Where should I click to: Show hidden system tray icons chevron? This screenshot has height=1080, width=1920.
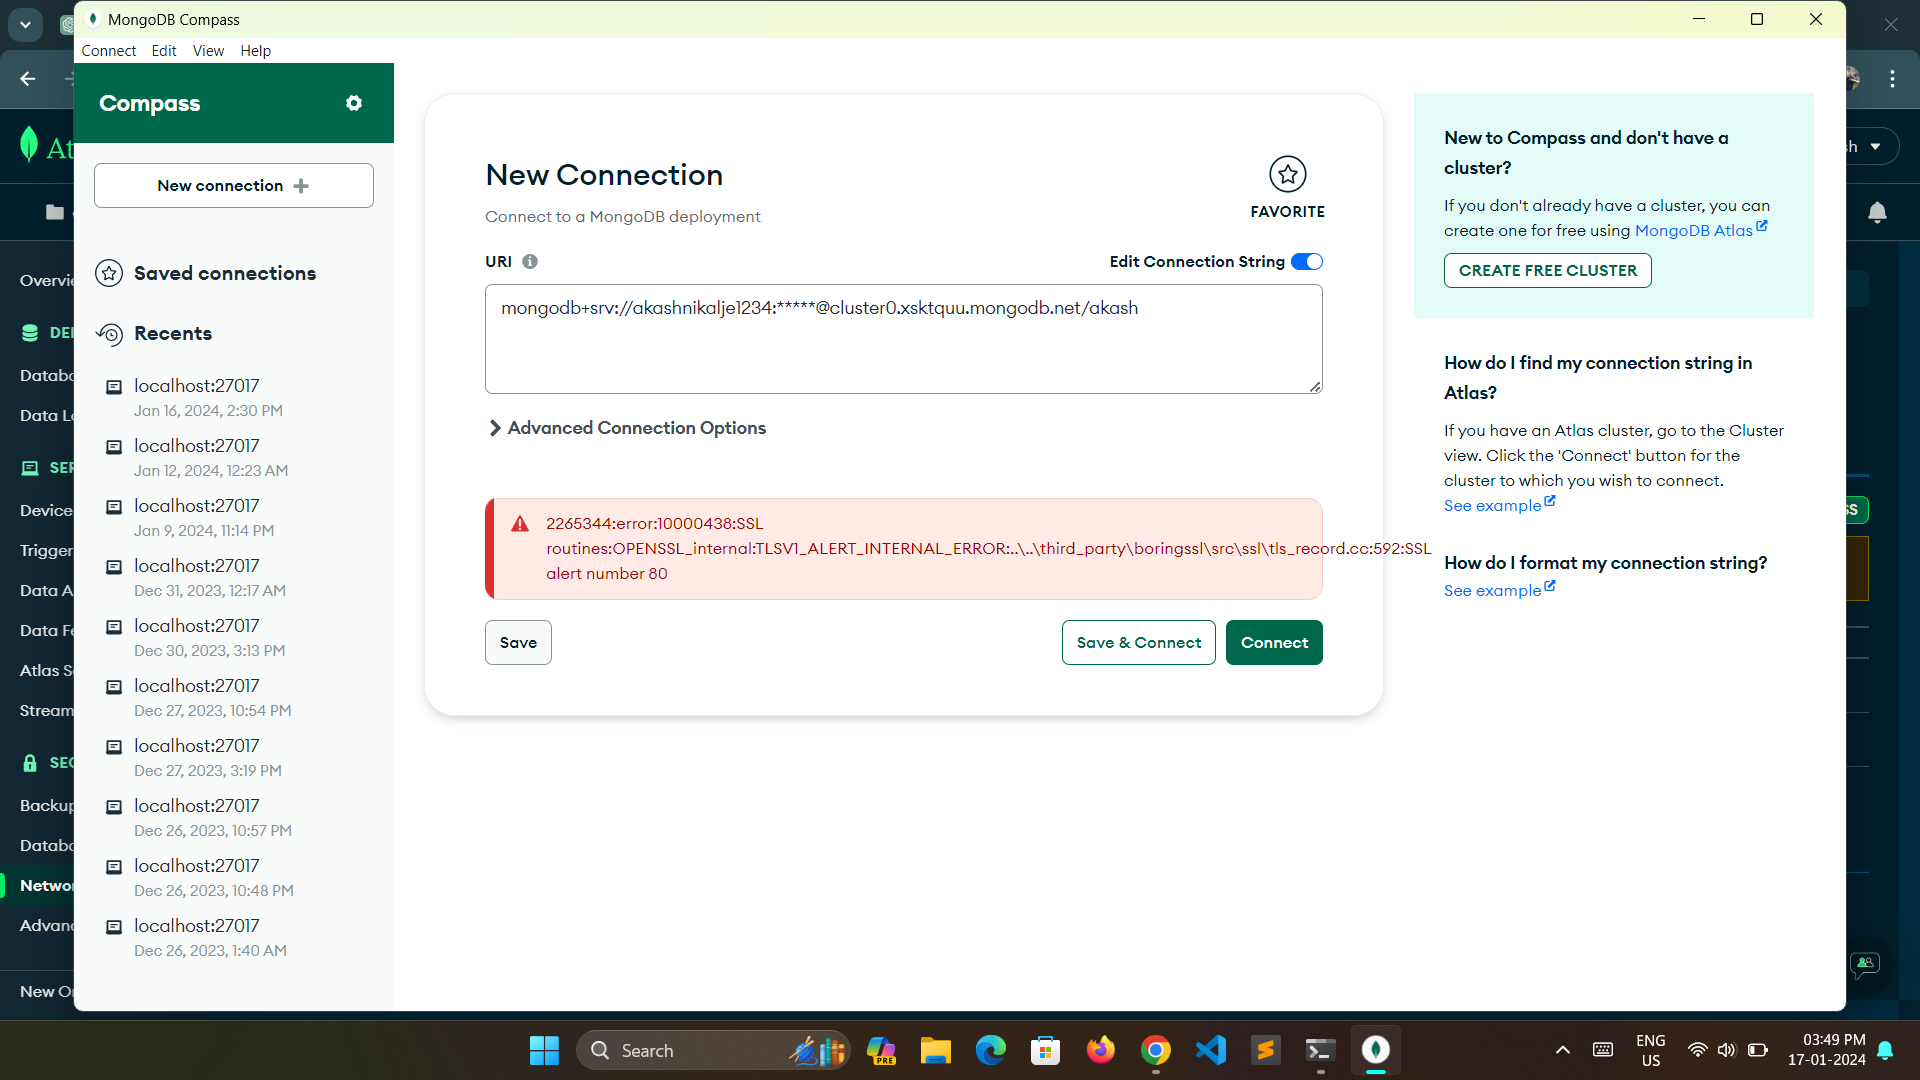tap(1562, 1050)
